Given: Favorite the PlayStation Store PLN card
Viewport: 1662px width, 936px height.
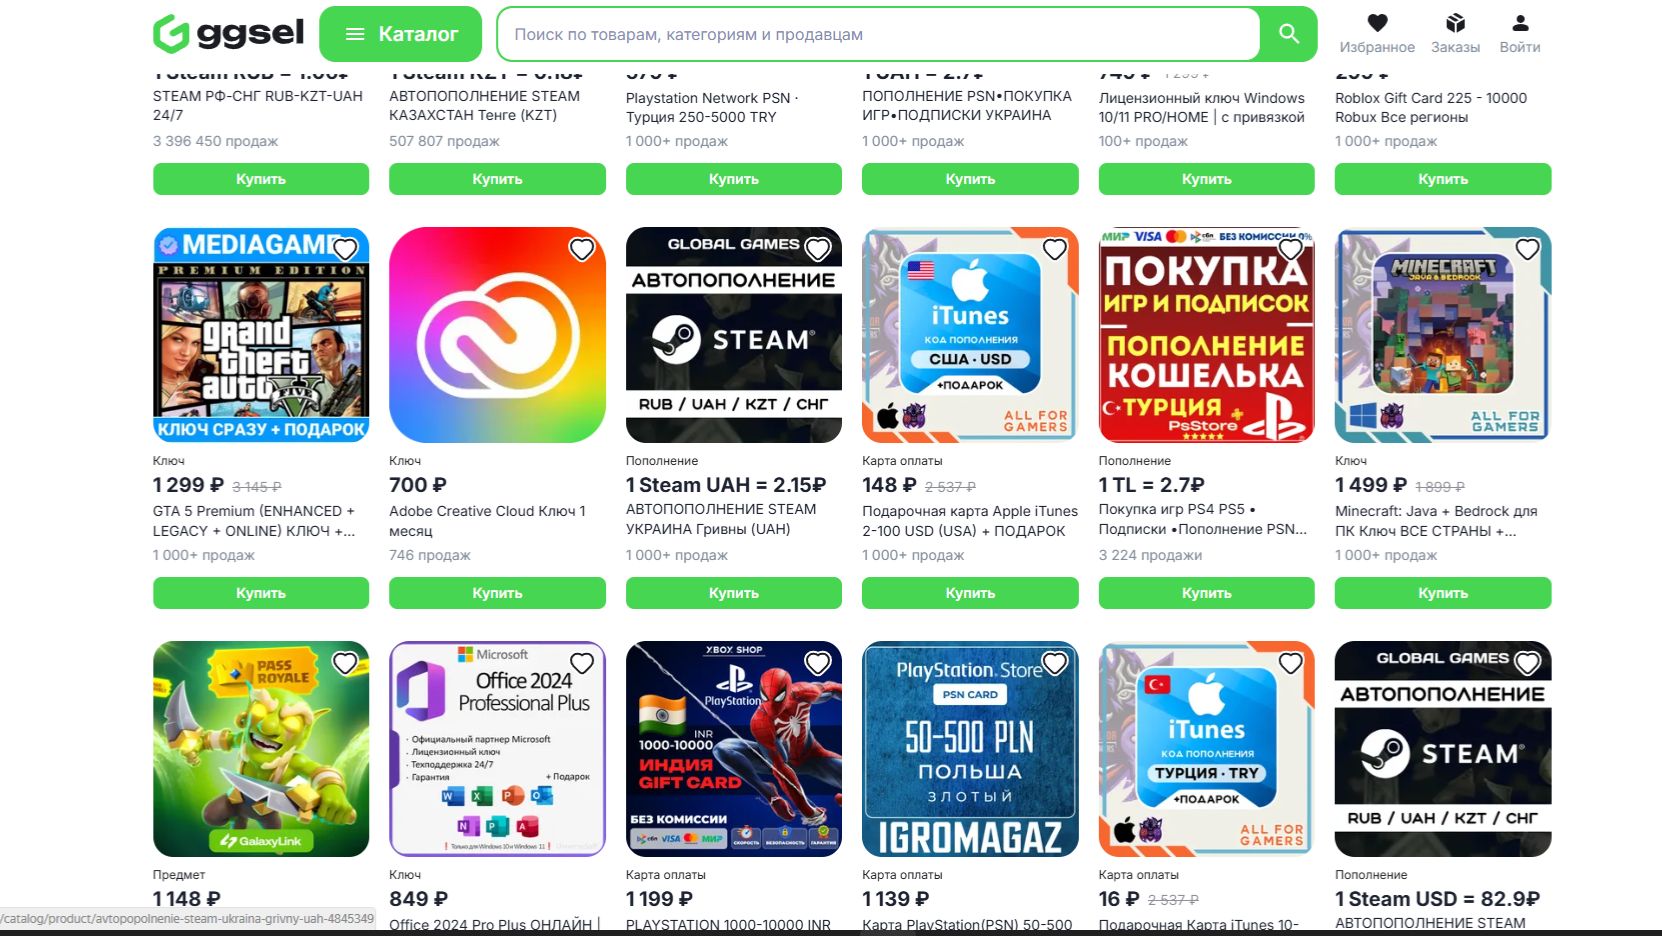Looking at the screenshot, I should point(1055,663).
